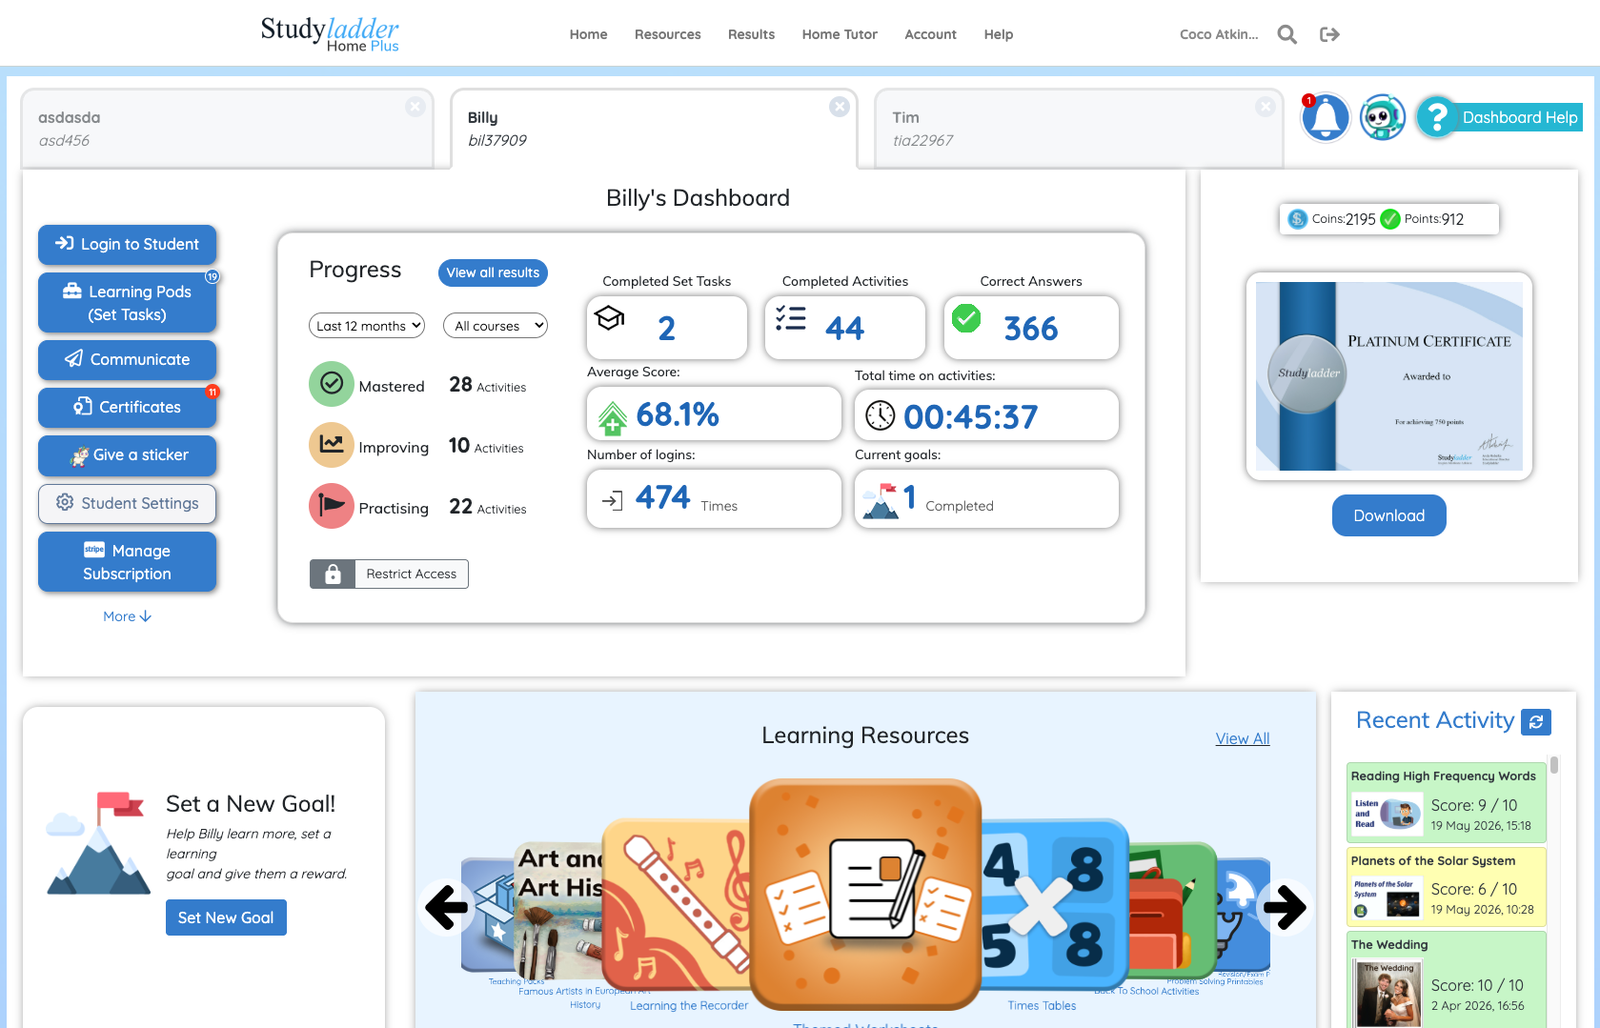Refresh the Recent Activity list
Viewport: 1600px width, 1028px height.
point(1536,721)
